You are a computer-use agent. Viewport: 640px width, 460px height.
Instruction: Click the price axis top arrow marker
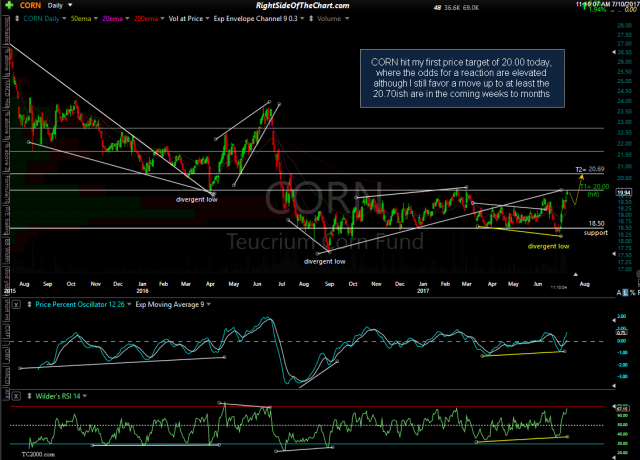[614, 52]
